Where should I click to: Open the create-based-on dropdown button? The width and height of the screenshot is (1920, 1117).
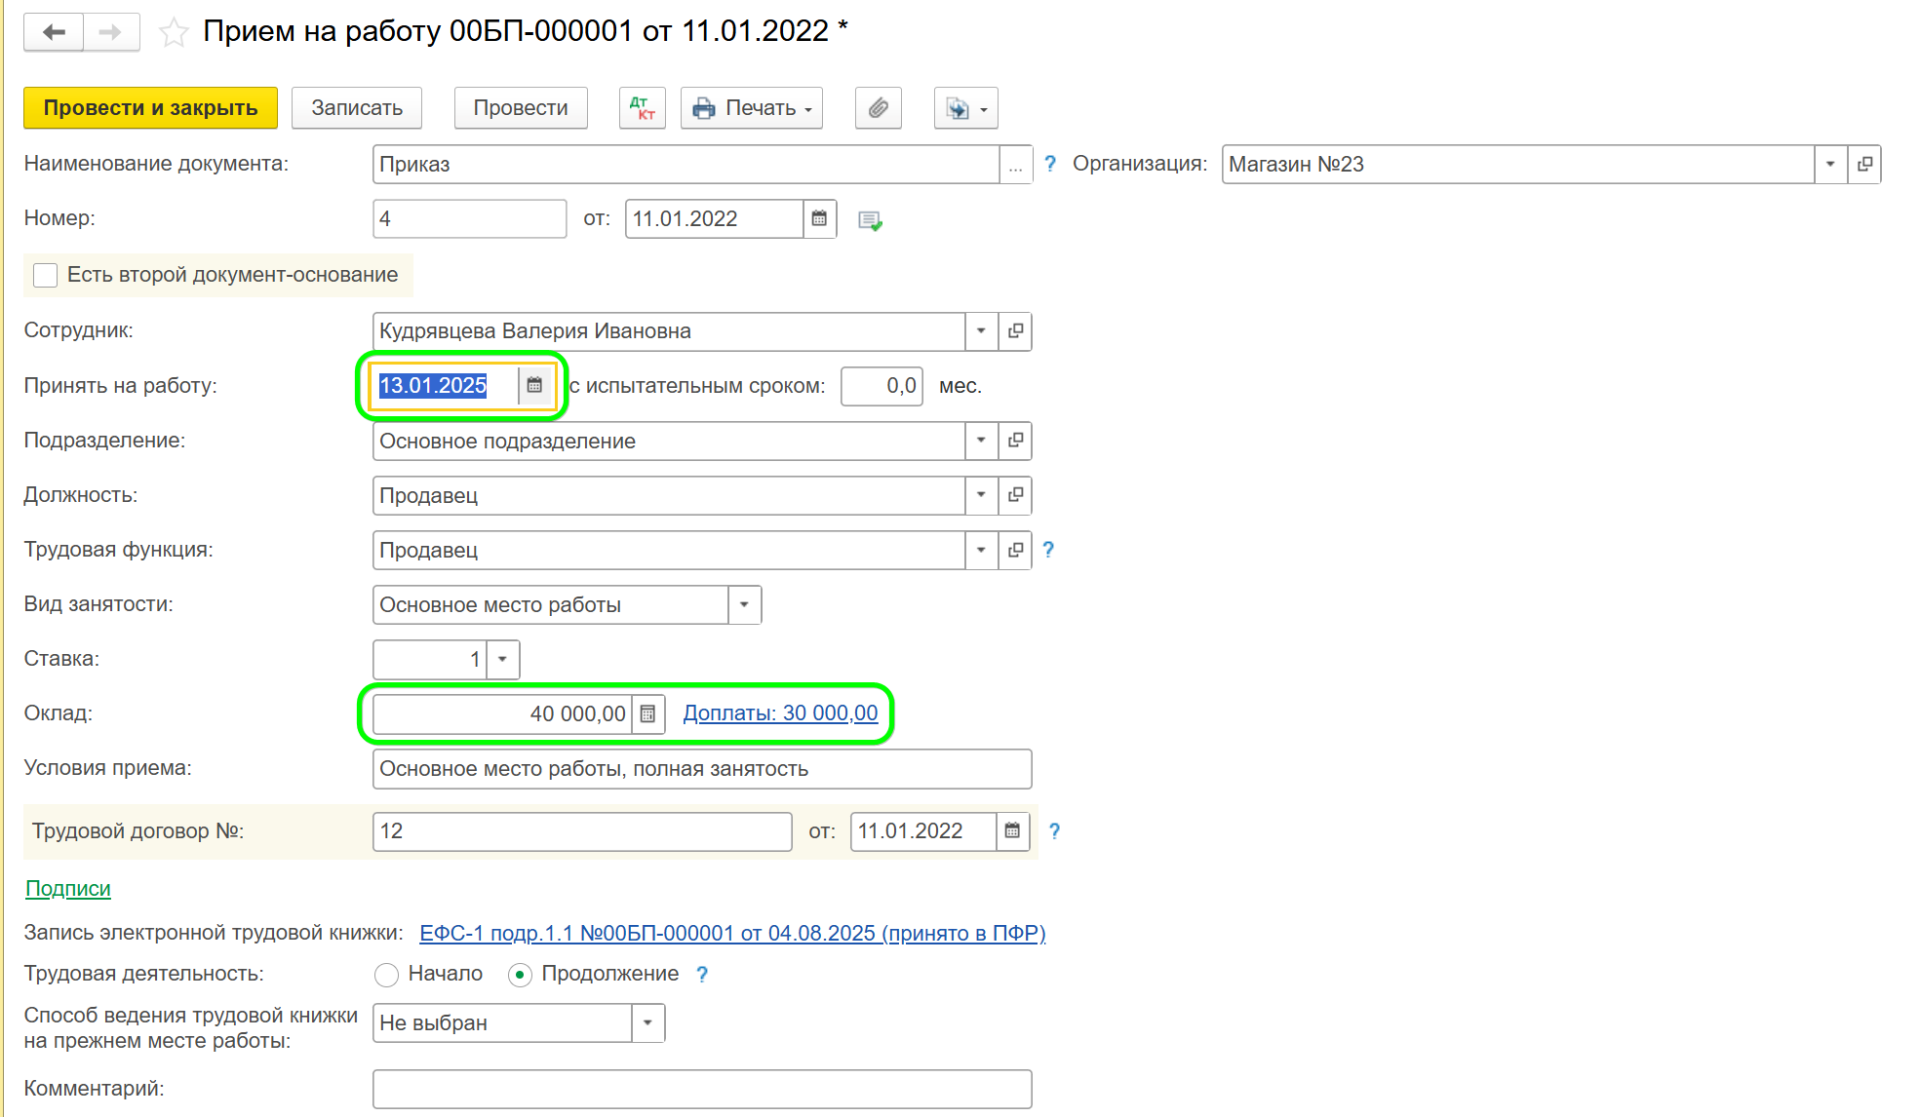point(965,108)
